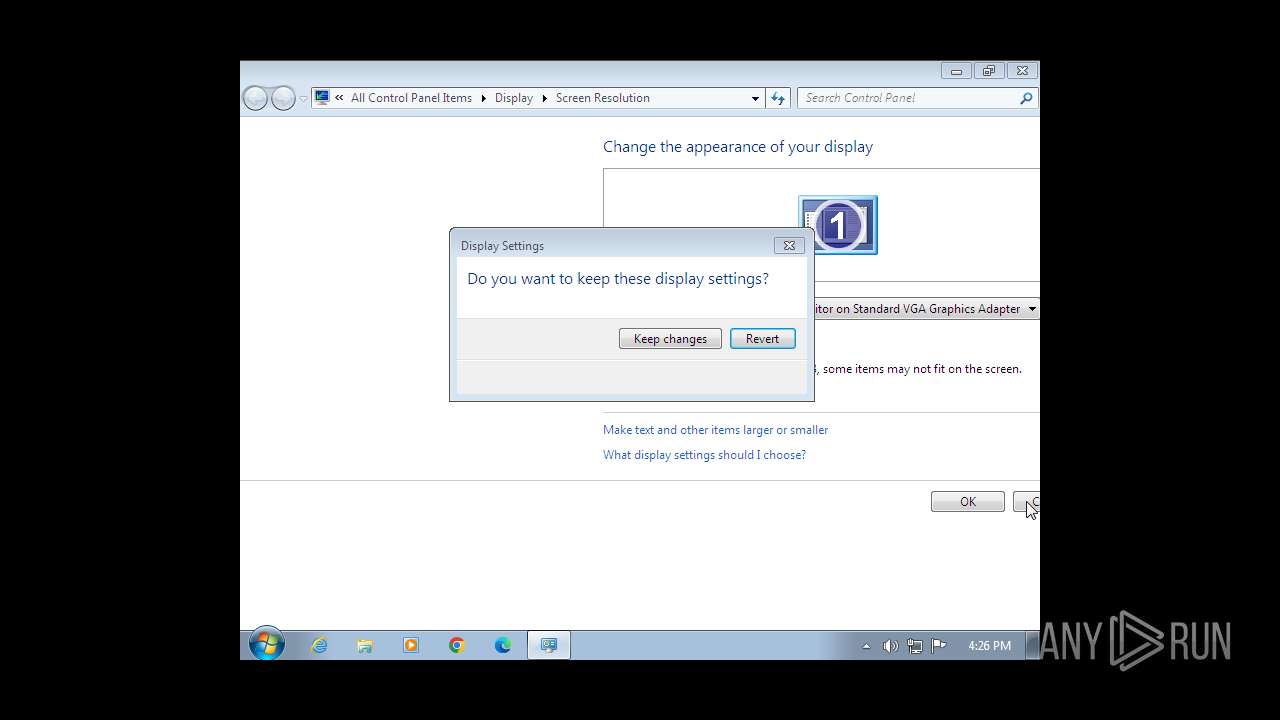Click the Control Panel icon in address bar
Screen dimensions: 1280x720
(322, 98)
